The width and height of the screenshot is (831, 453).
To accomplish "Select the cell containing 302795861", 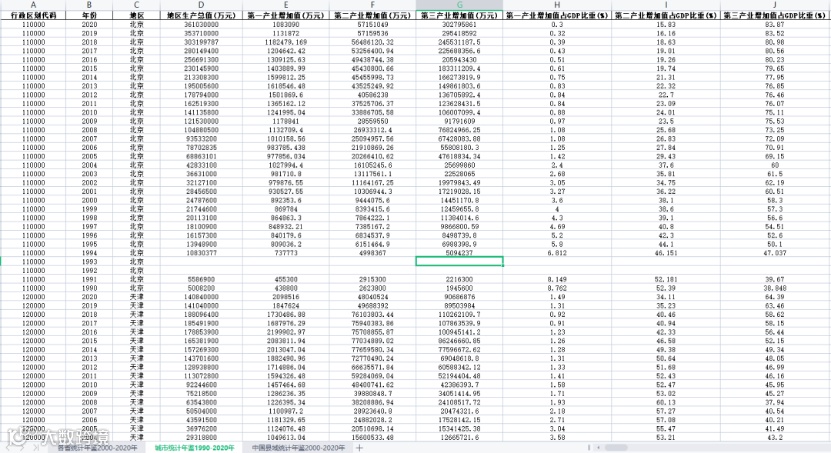I will [459, 24].
